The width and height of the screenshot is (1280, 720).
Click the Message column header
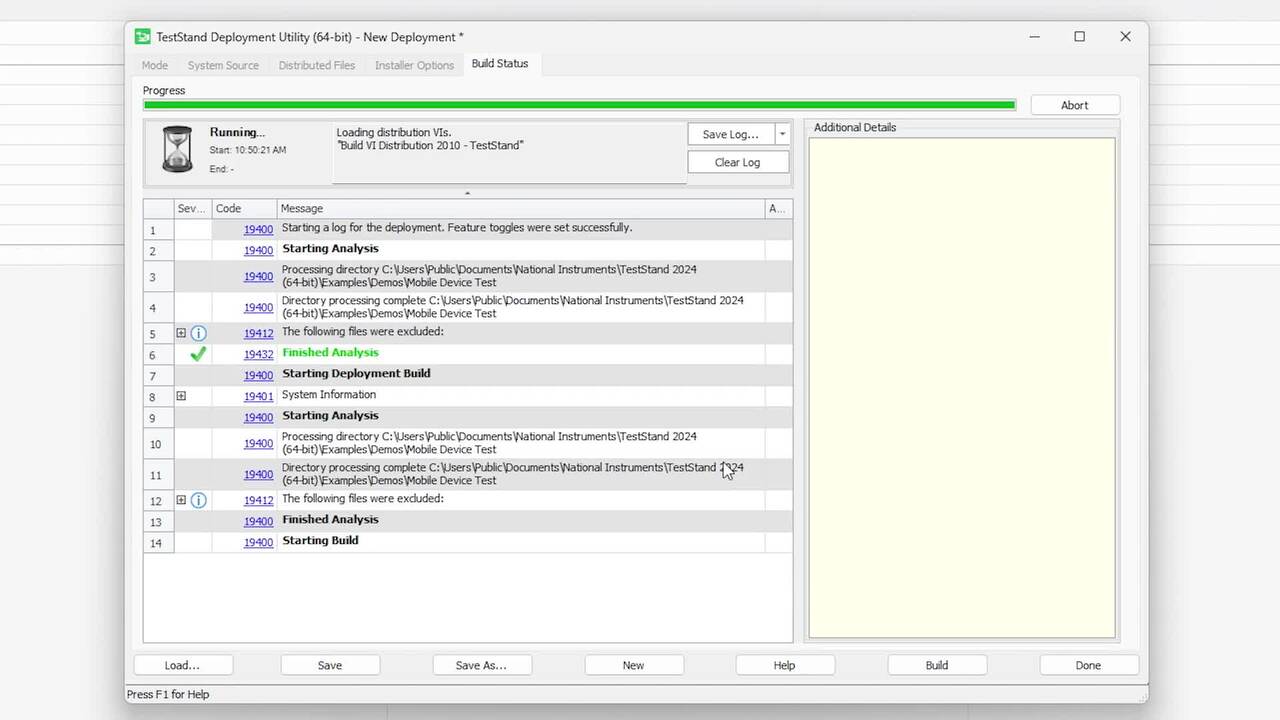click(x=520, y=208)
